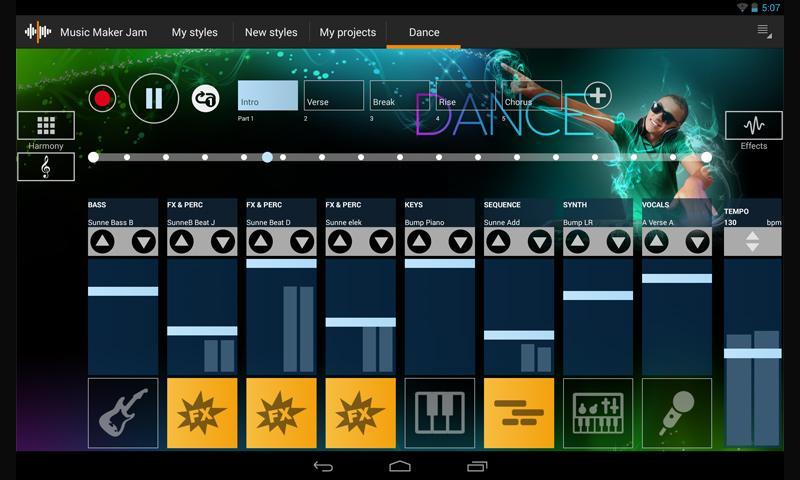Image resolution: width=800 pixels, height=480 pixels.
Task: Choose next loop for Bump LR
Action: click(619, 241)
